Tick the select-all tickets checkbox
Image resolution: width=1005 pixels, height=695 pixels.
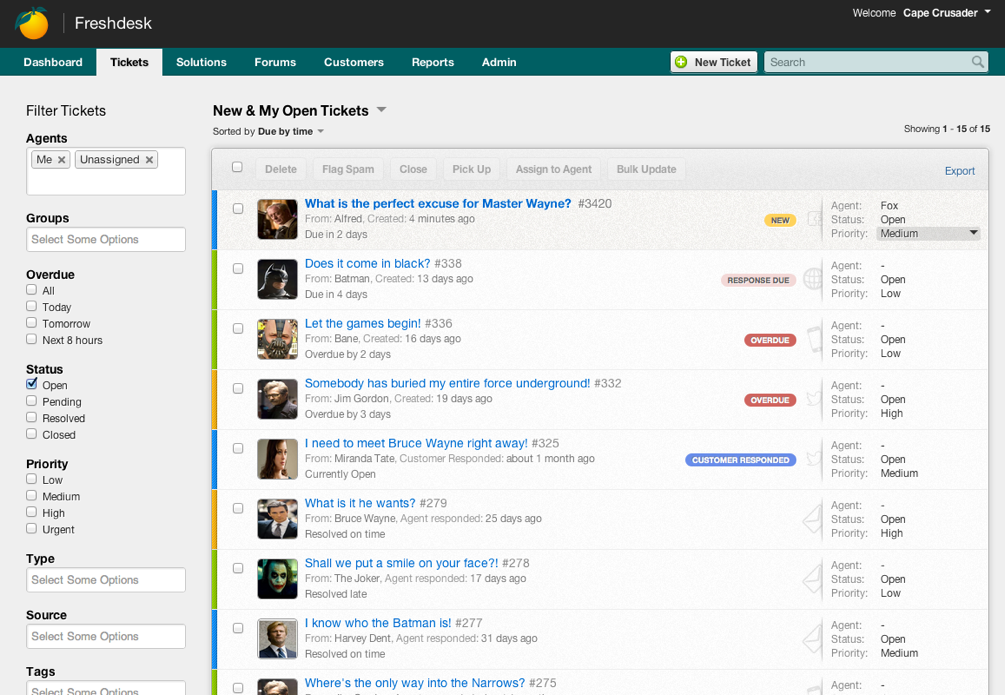pos(237,167)
